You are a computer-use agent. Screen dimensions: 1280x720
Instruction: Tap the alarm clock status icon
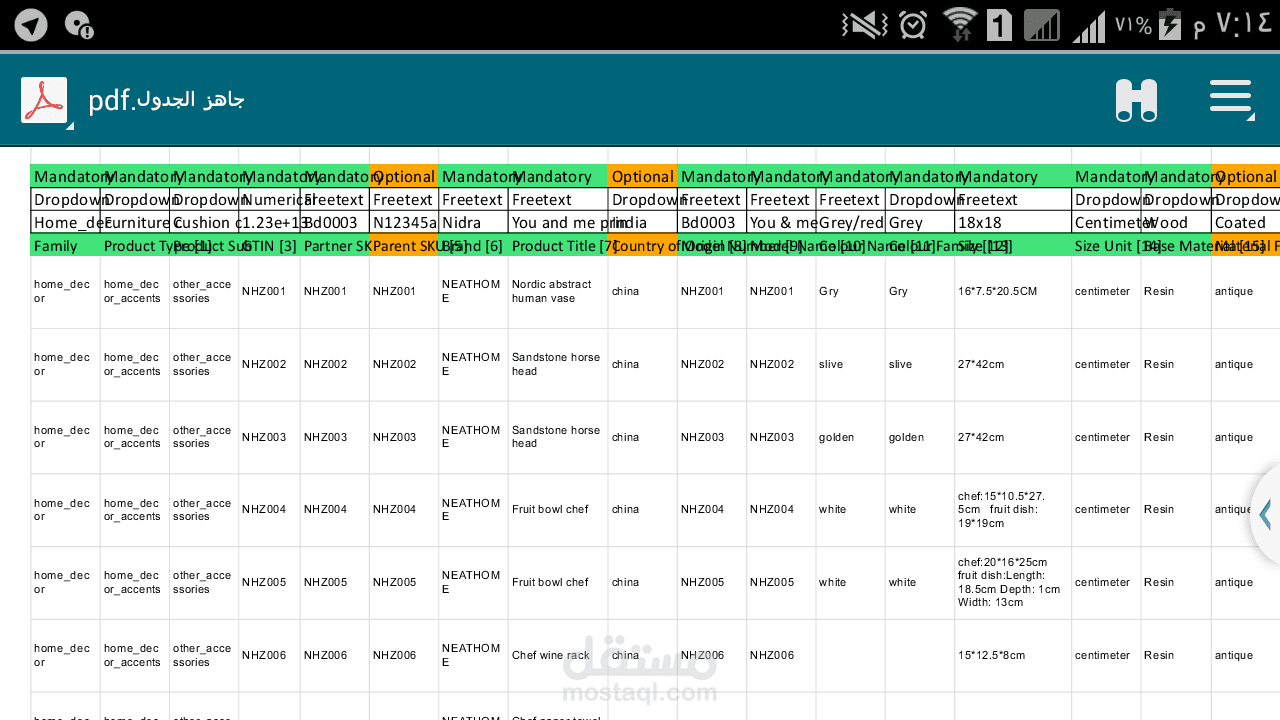click(x=912, y=25)
